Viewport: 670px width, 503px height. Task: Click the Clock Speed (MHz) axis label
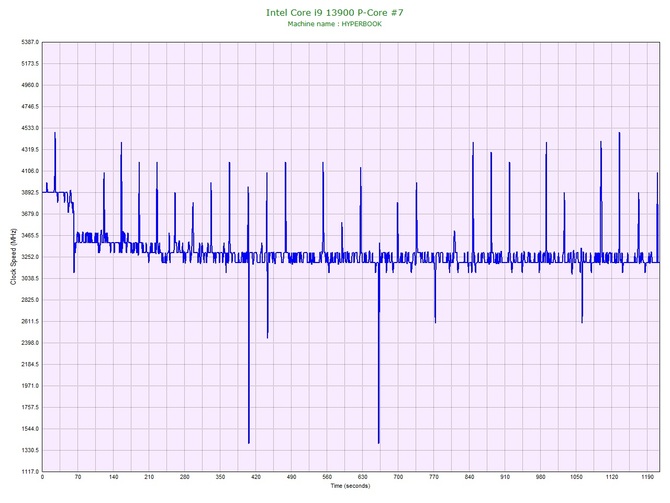14,257
